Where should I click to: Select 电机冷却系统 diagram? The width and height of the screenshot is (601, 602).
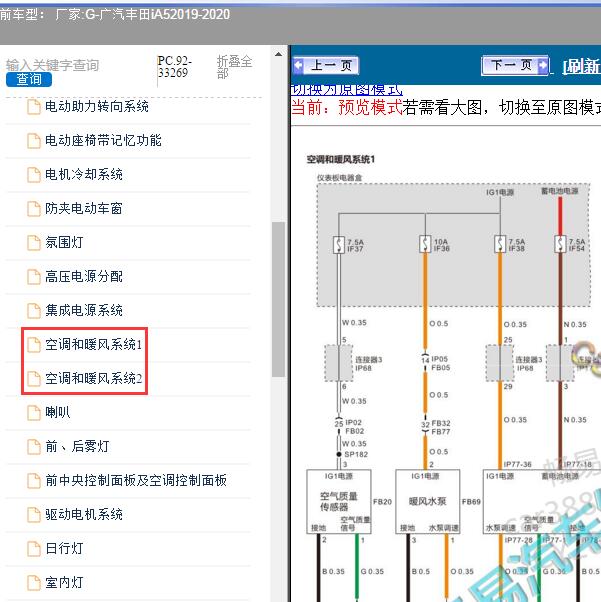[84, 174]
